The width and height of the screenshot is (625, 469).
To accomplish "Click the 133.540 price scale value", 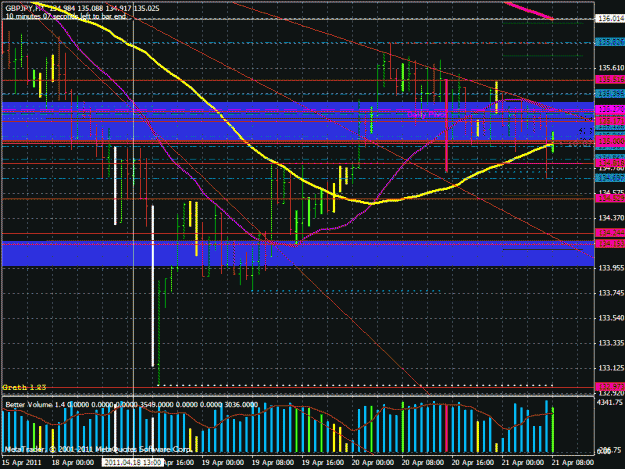I will [x=611, y=318].
